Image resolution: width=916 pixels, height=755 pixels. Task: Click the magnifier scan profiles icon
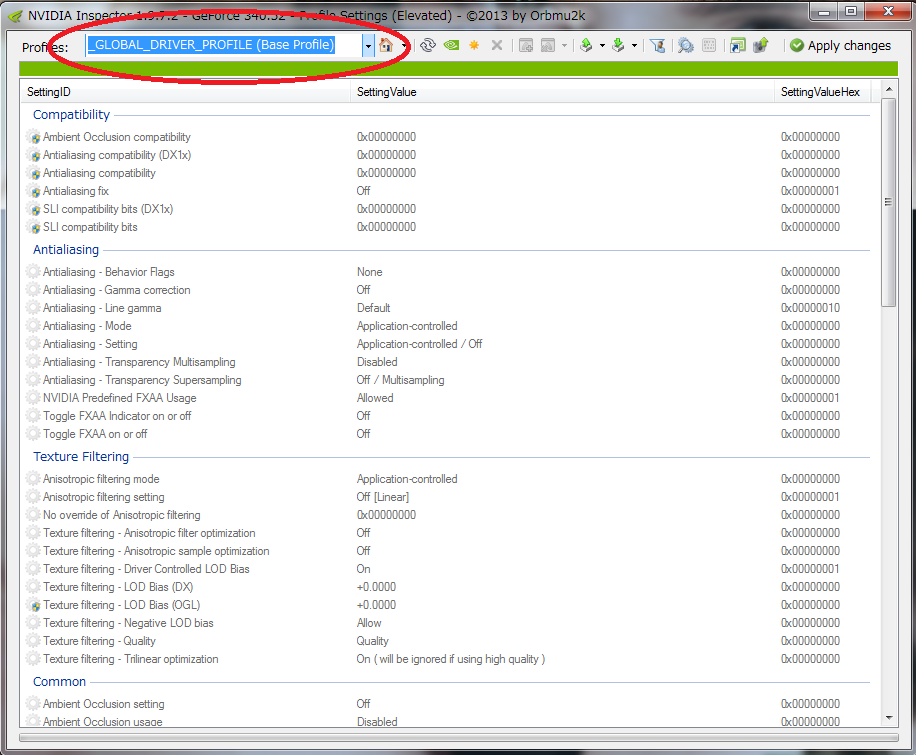(x=685, y=46)
